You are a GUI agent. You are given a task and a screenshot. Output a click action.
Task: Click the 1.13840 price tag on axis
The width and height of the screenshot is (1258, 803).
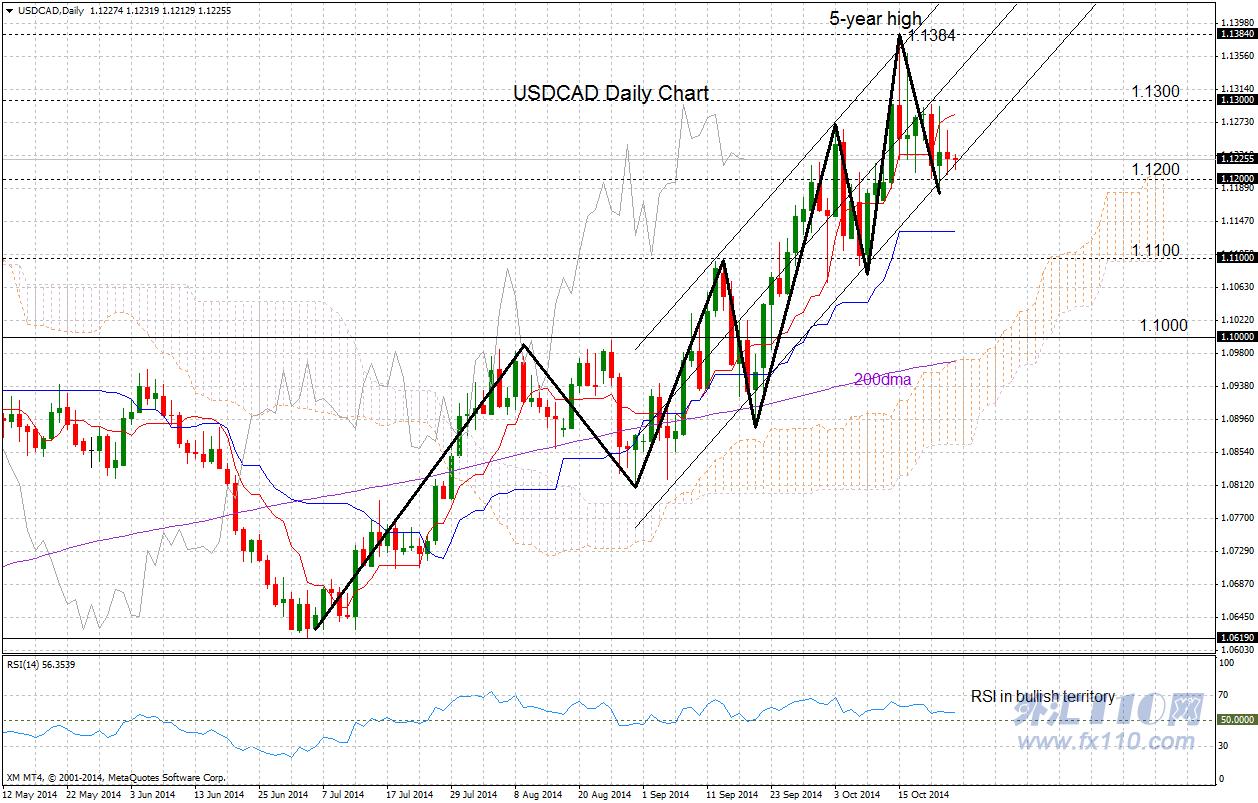(x=1236, y=34)
